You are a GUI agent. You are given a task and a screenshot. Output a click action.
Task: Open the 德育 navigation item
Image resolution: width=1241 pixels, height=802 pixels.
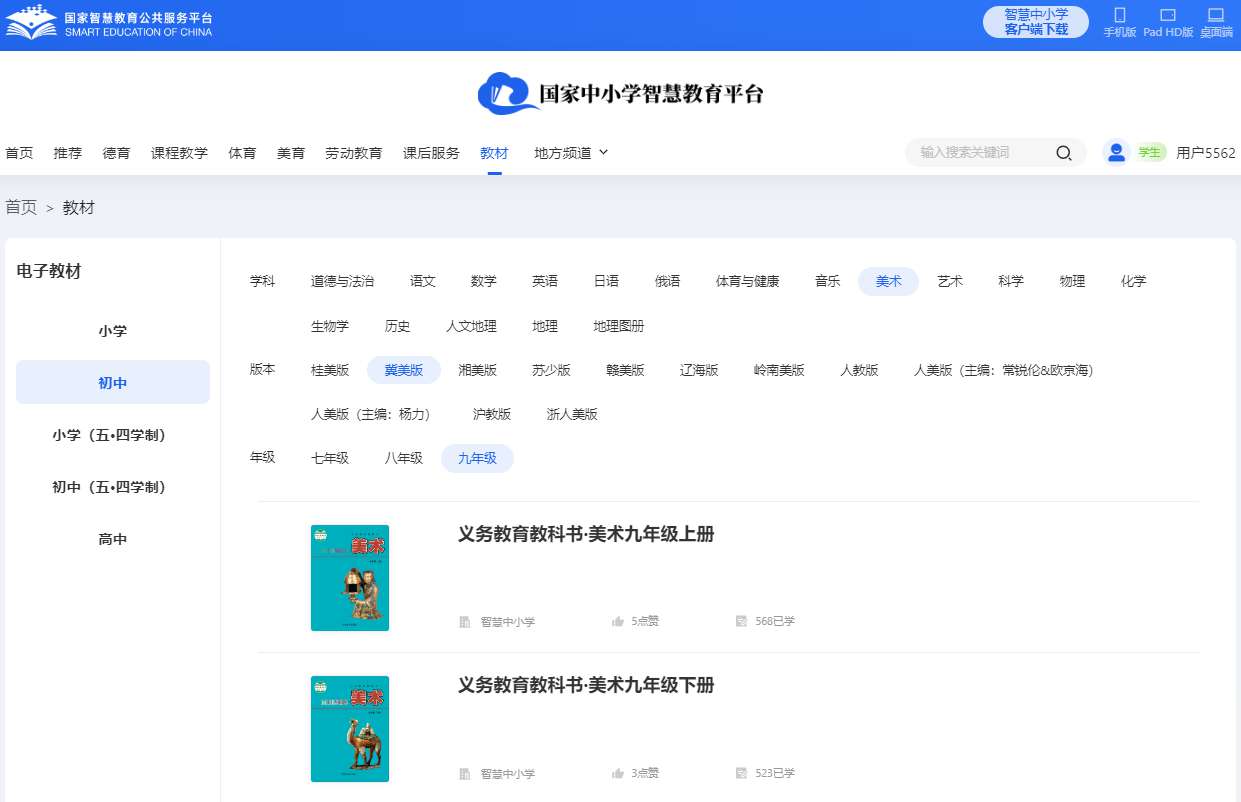pyautogui.click(x=116, y=153)
